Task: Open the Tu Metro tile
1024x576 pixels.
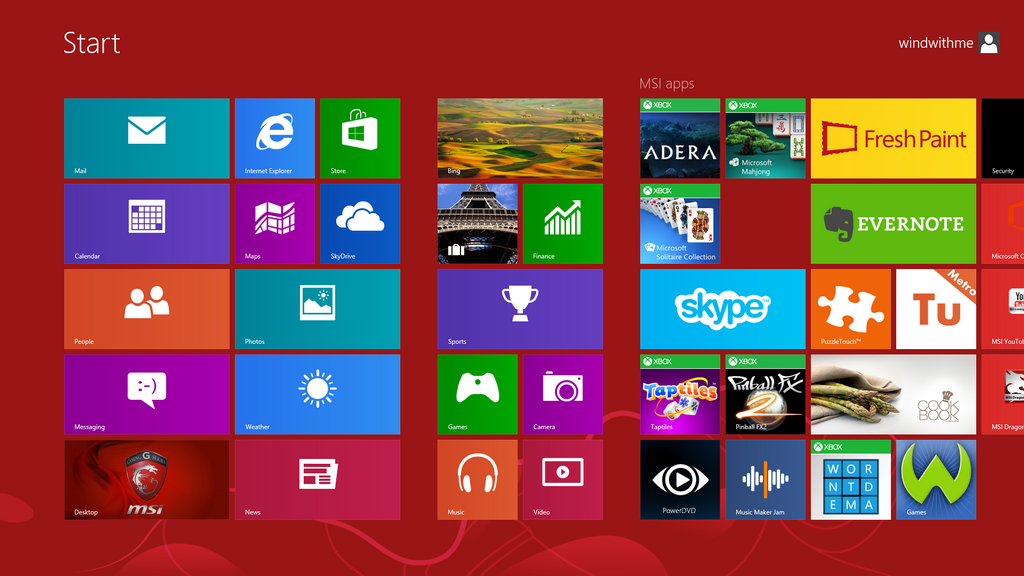Action: pos(936,310)
